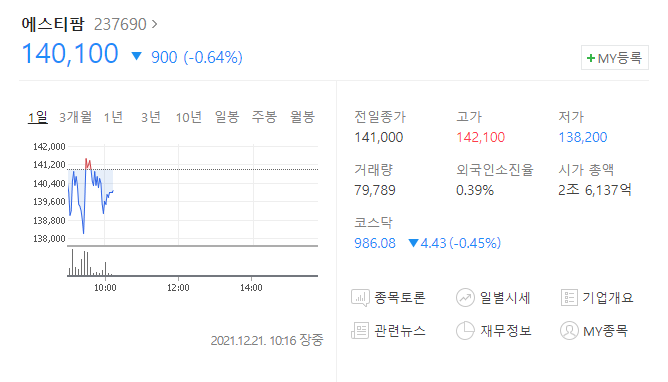Click the down triangle next to 4.43
Screen dimensions: 668x382
pyautogui.click(x=413, y=243)
